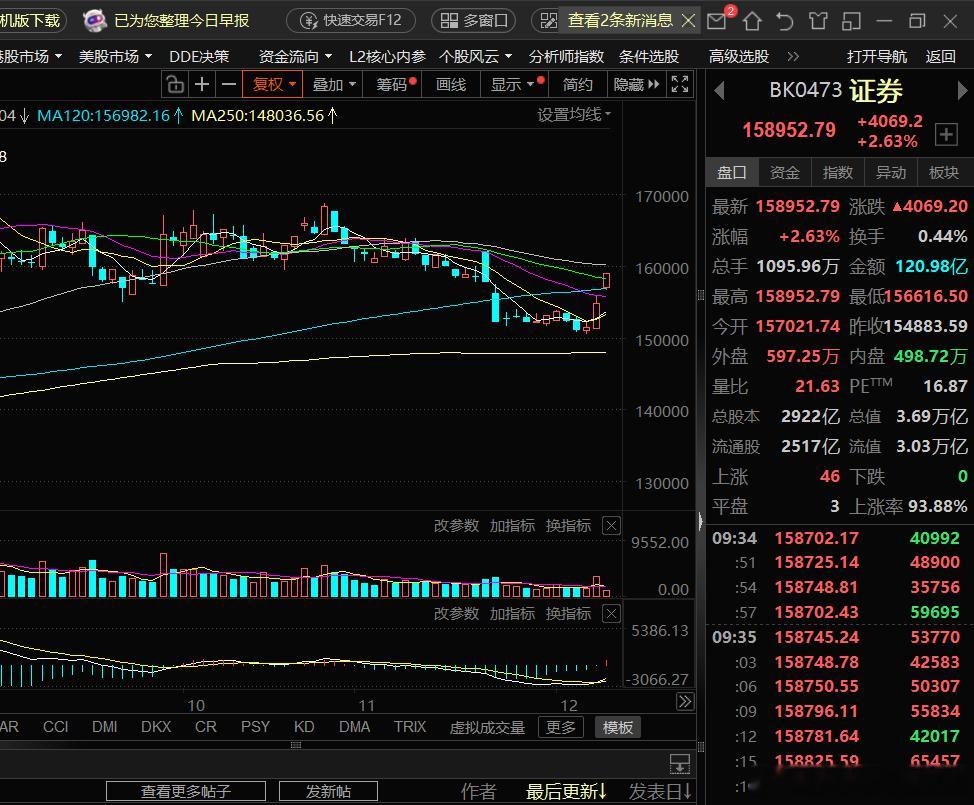Screen dimensions: 974x805
Task: Open 条件选股 menu
Action: pos(649,57)
